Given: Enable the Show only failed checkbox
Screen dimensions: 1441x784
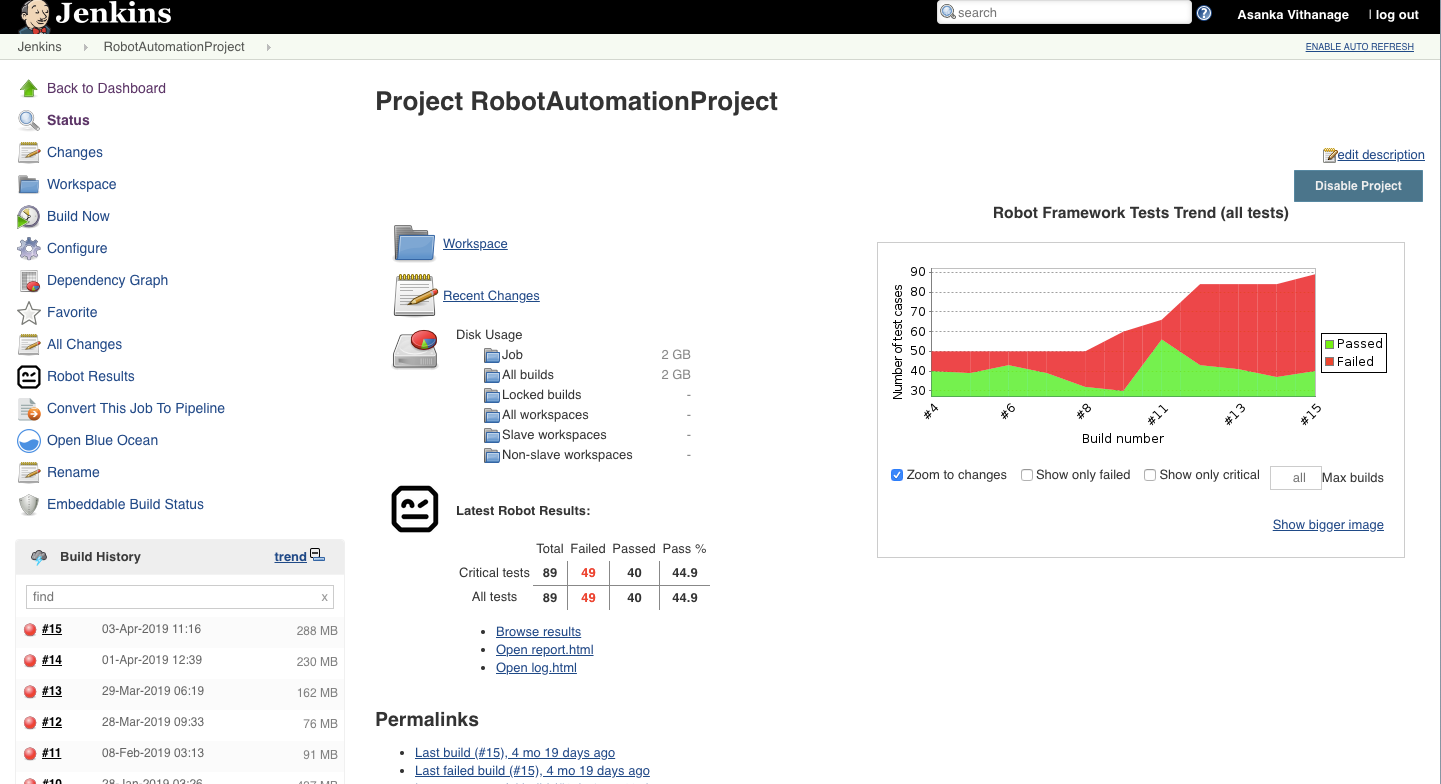Looking at the screenshot, I should click(1027, 475).
